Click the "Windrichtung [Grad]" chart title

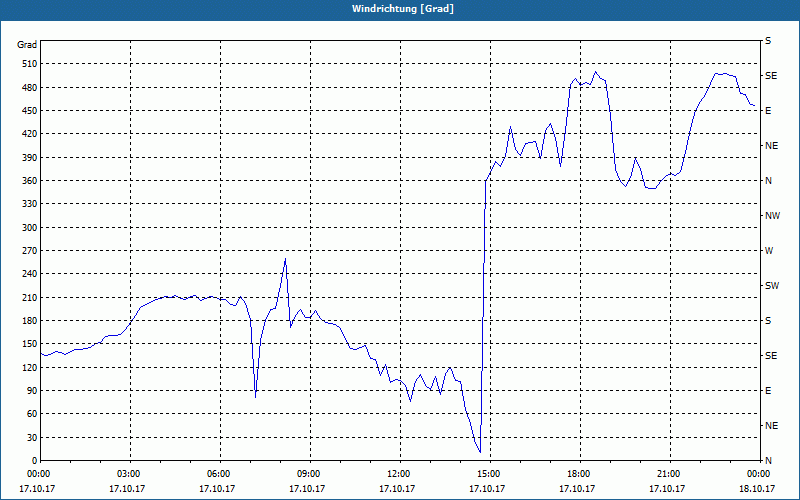(x=403, y=9)
